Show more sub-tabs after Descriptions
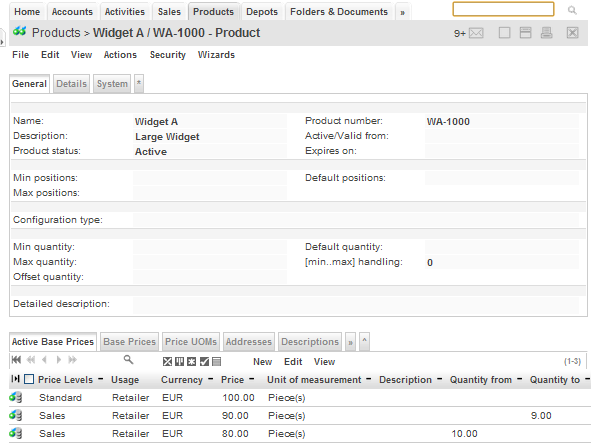The height and width of the screenshot is (446, 591). pyautogui.click(x=351, y=342)
